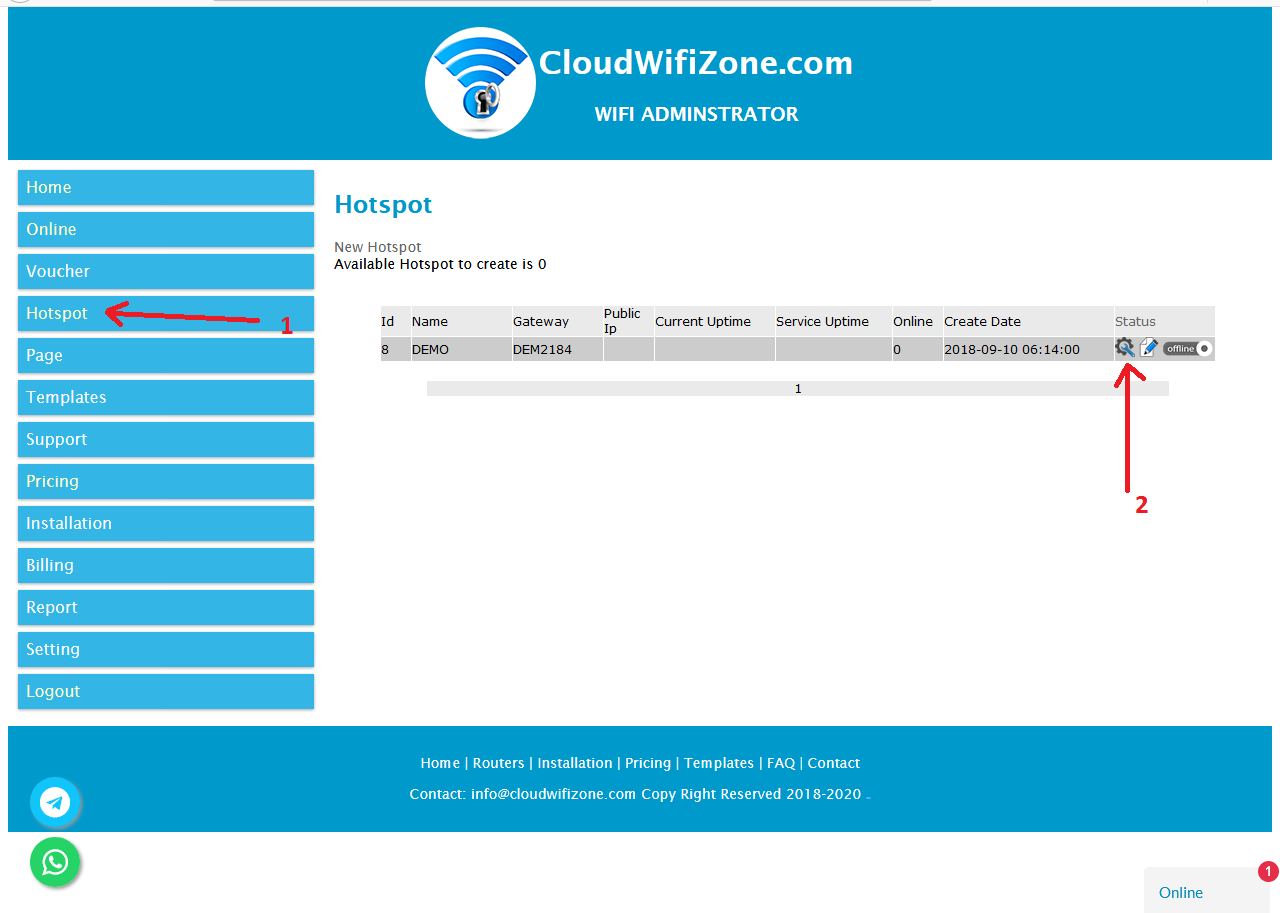Click the Contact link in footer

pos(834,763)
